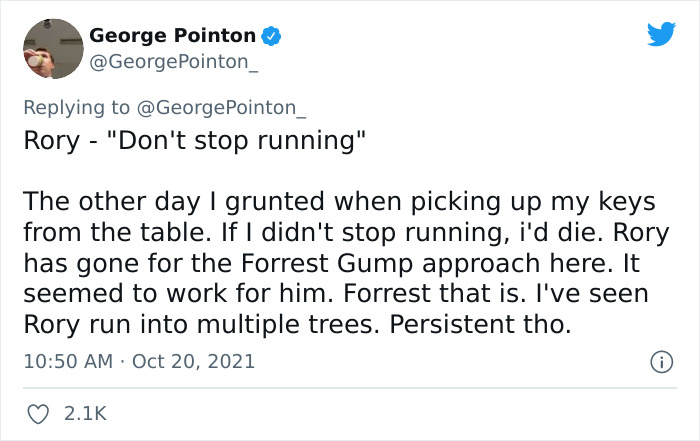The width and height of the screenshot is (700, 441).
Task: Open the tweet info circle icon
Action: (661, 361)
